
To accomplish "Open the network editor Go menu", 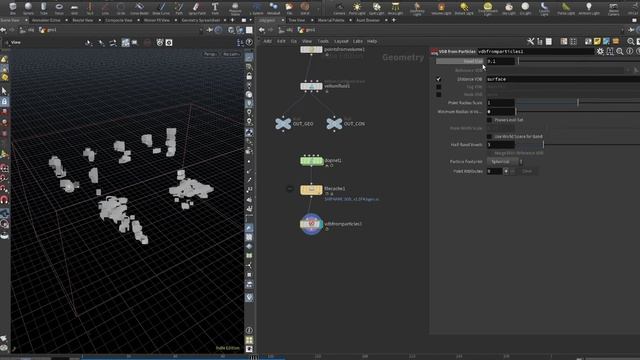I will tap(294, 41).
